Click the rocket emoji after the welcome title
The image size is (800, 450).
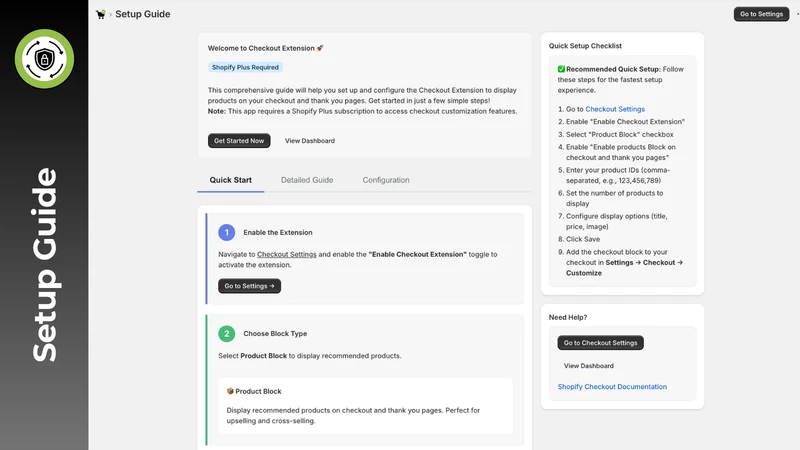320,48
